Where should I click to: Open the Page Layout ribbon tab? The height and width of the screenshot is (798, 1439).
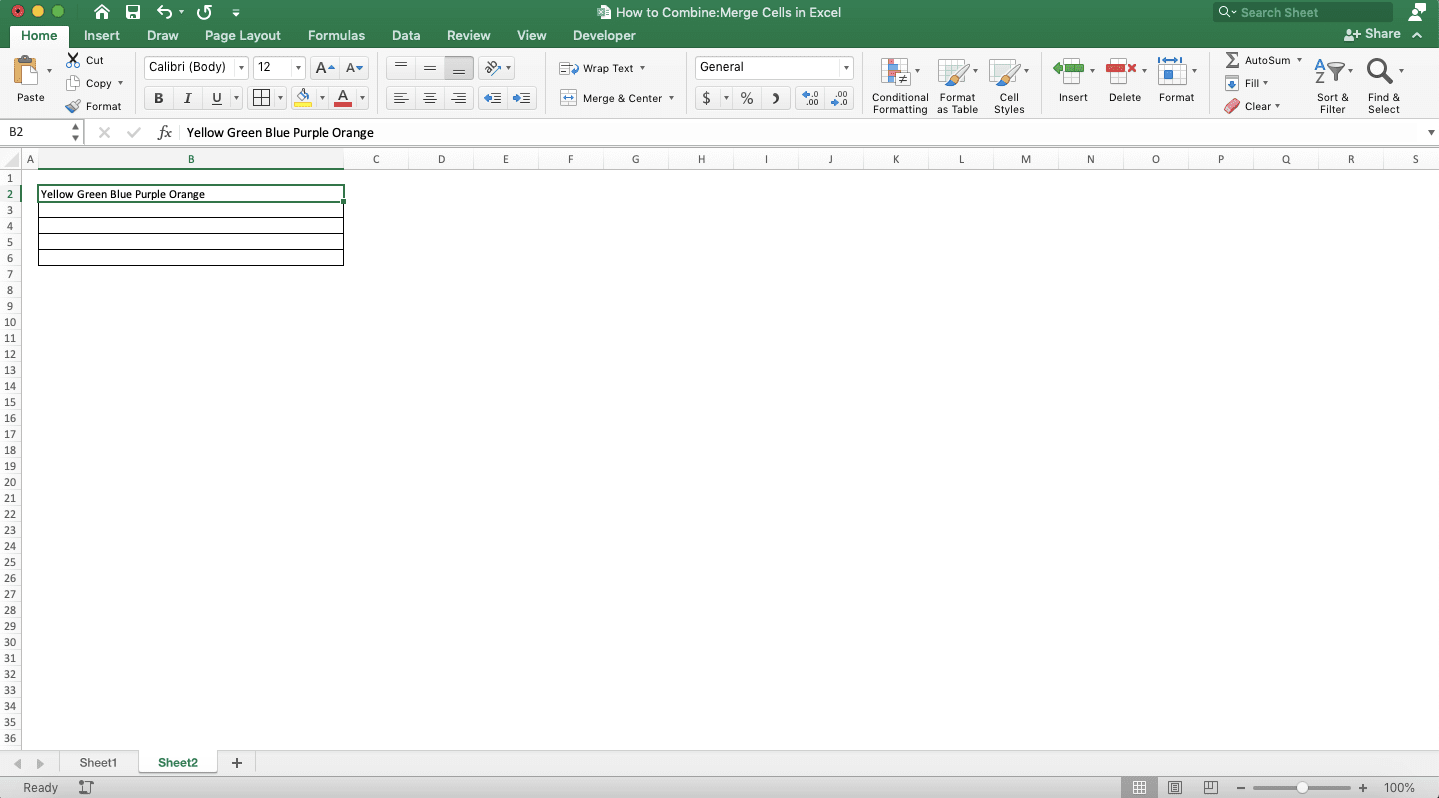(x=242, y=35)
